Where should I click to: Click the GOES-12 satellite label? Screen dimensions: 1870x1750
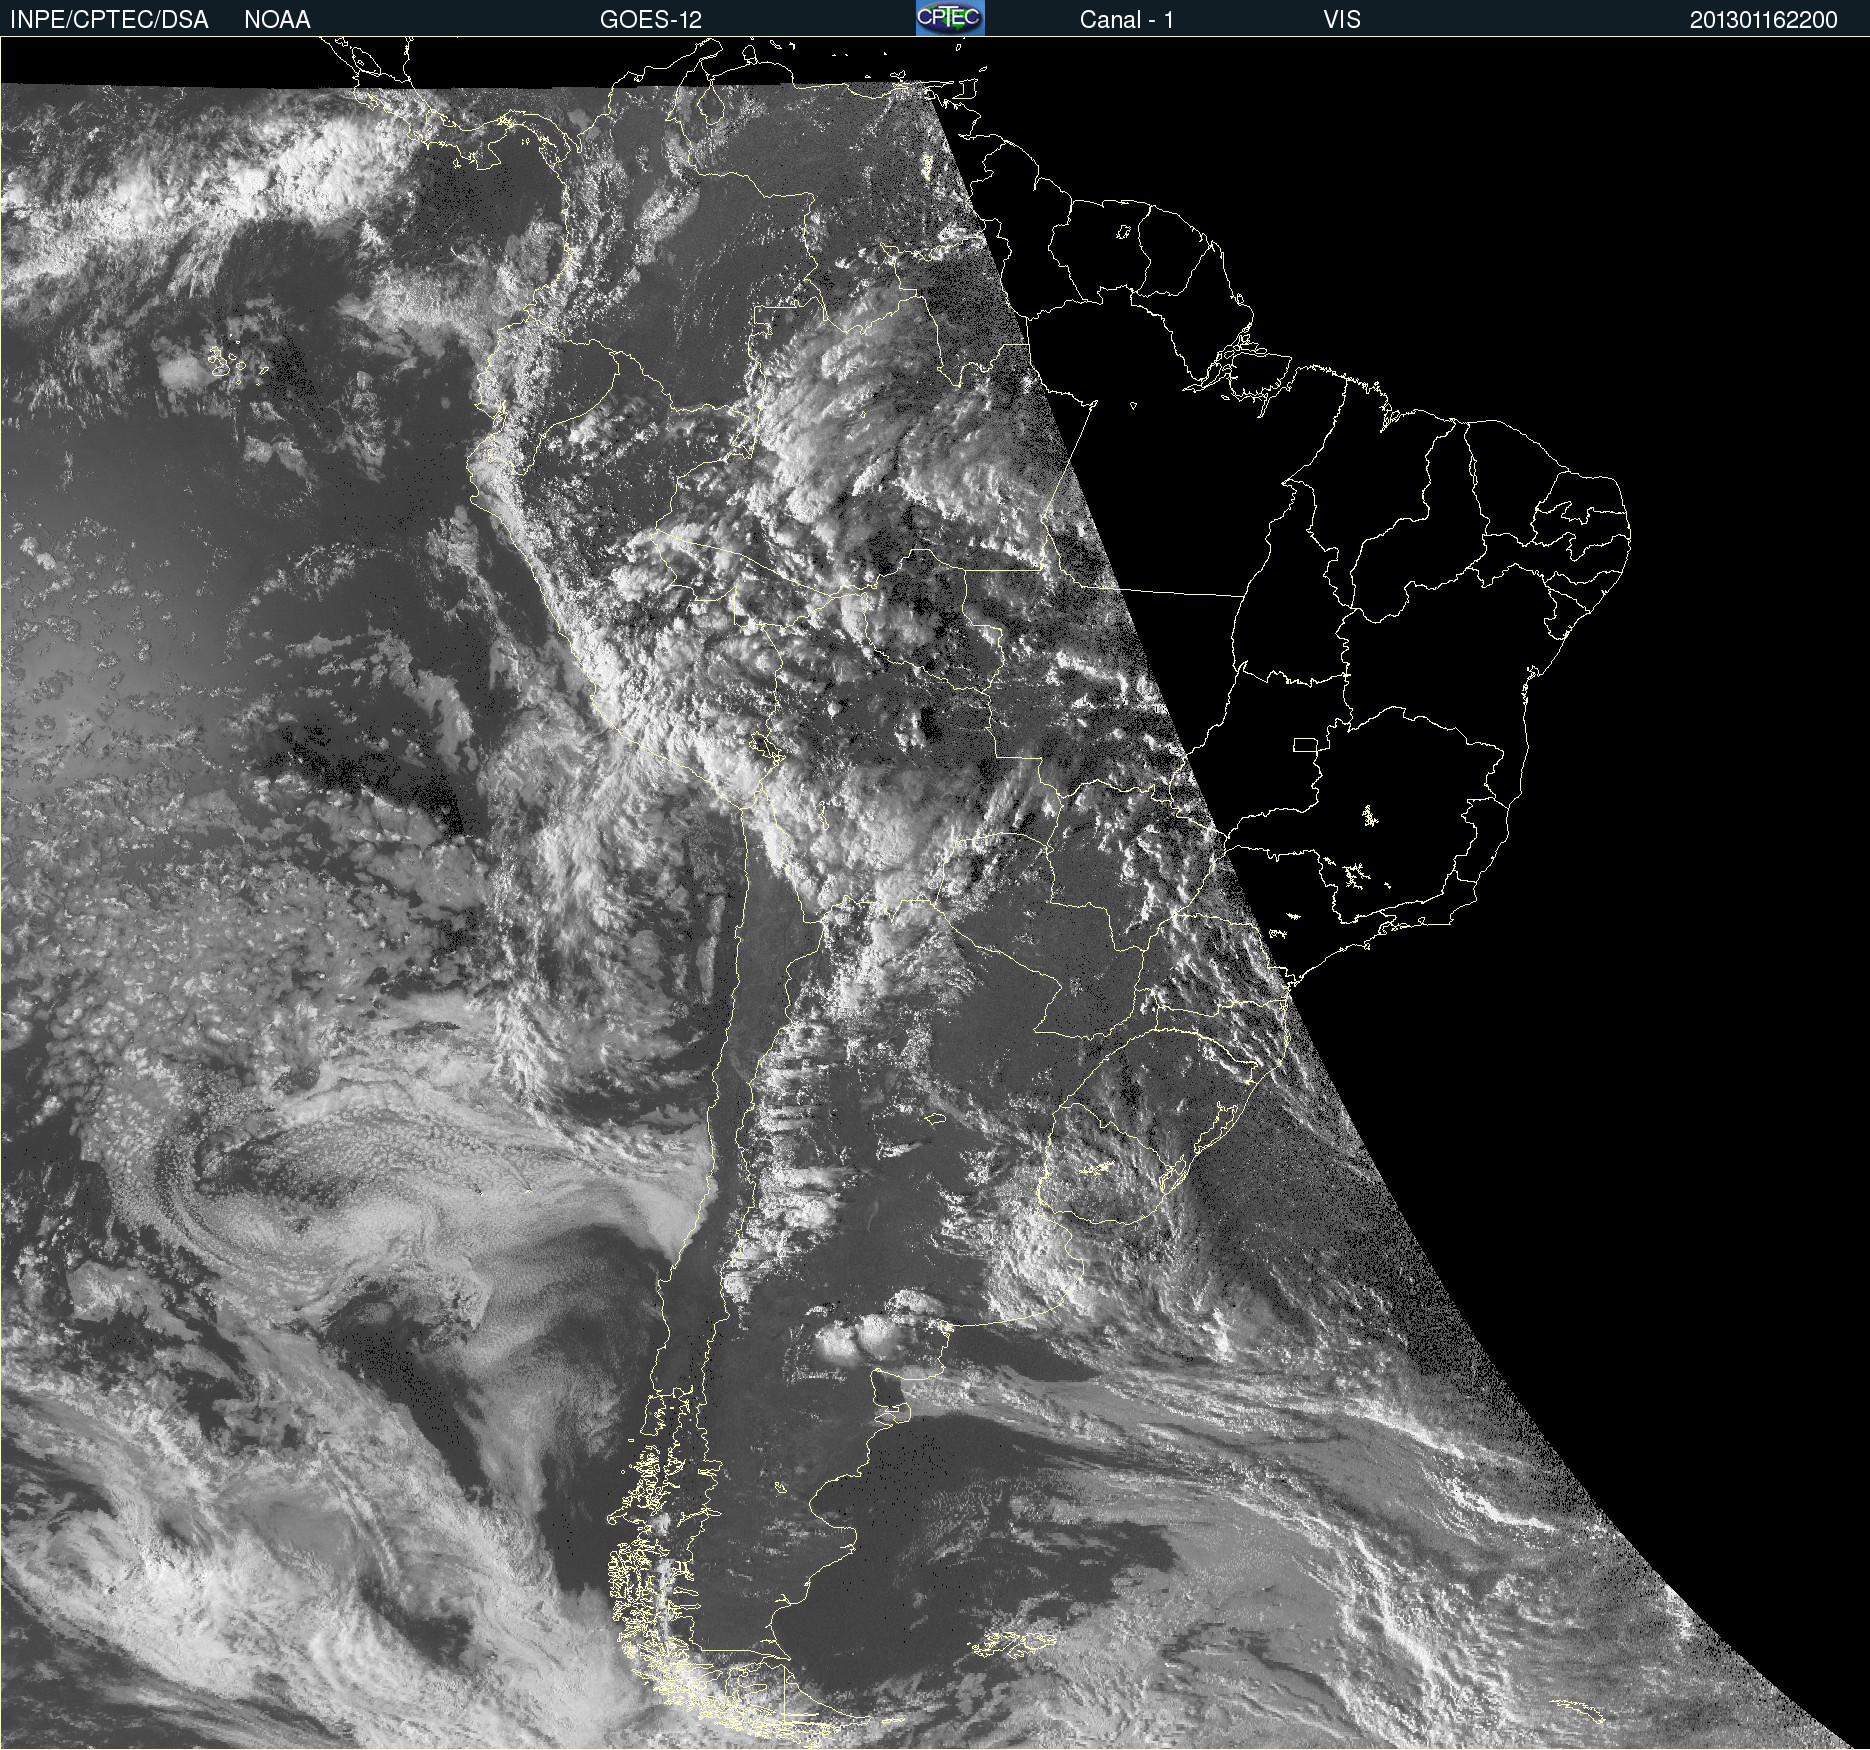651,20
